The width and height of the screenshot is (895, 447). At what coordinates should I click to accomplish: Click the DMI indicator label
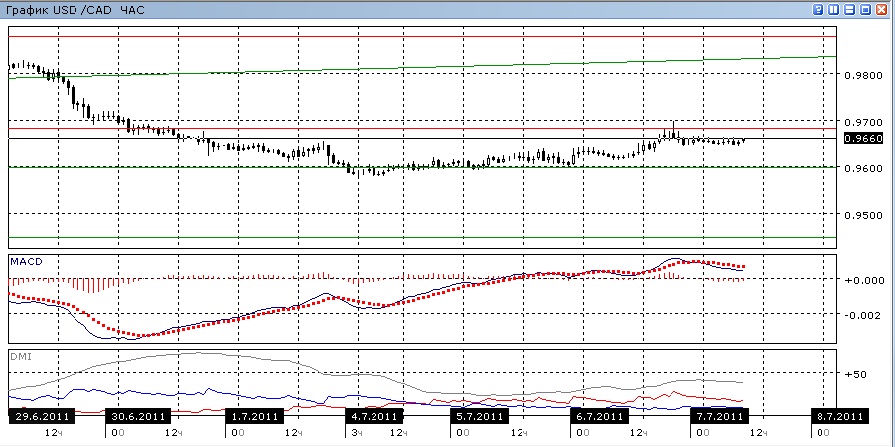21,356
